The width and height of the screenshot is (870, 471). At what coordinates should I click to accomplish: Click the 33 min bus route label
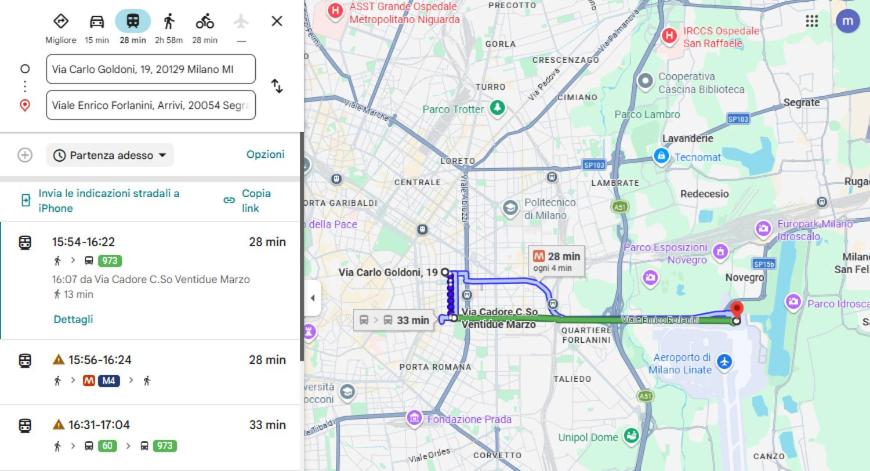coord(393,320)
